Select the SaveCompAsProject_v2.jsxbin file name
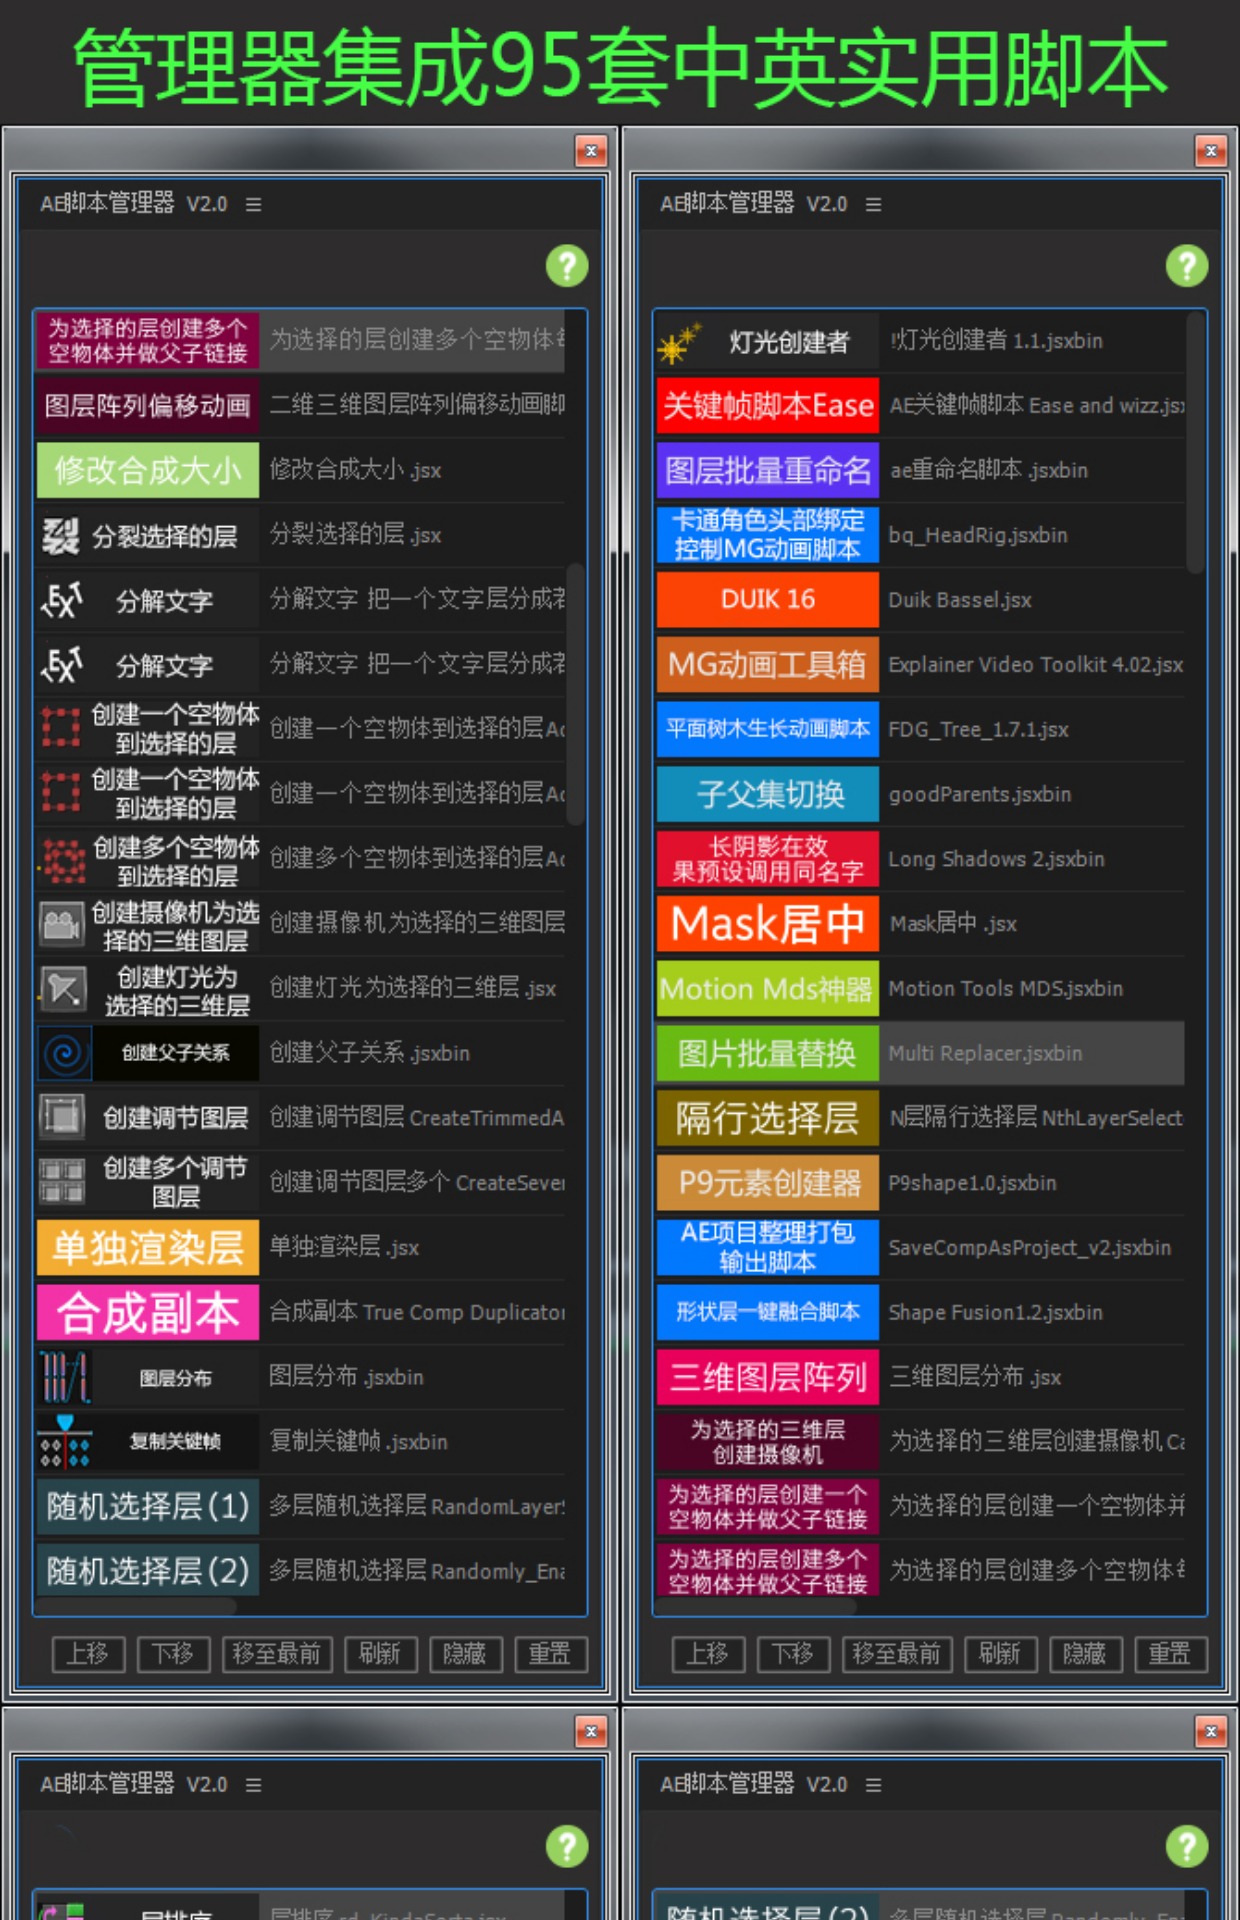This screenshot has height=1920, width=1240. point(1029,1248)
